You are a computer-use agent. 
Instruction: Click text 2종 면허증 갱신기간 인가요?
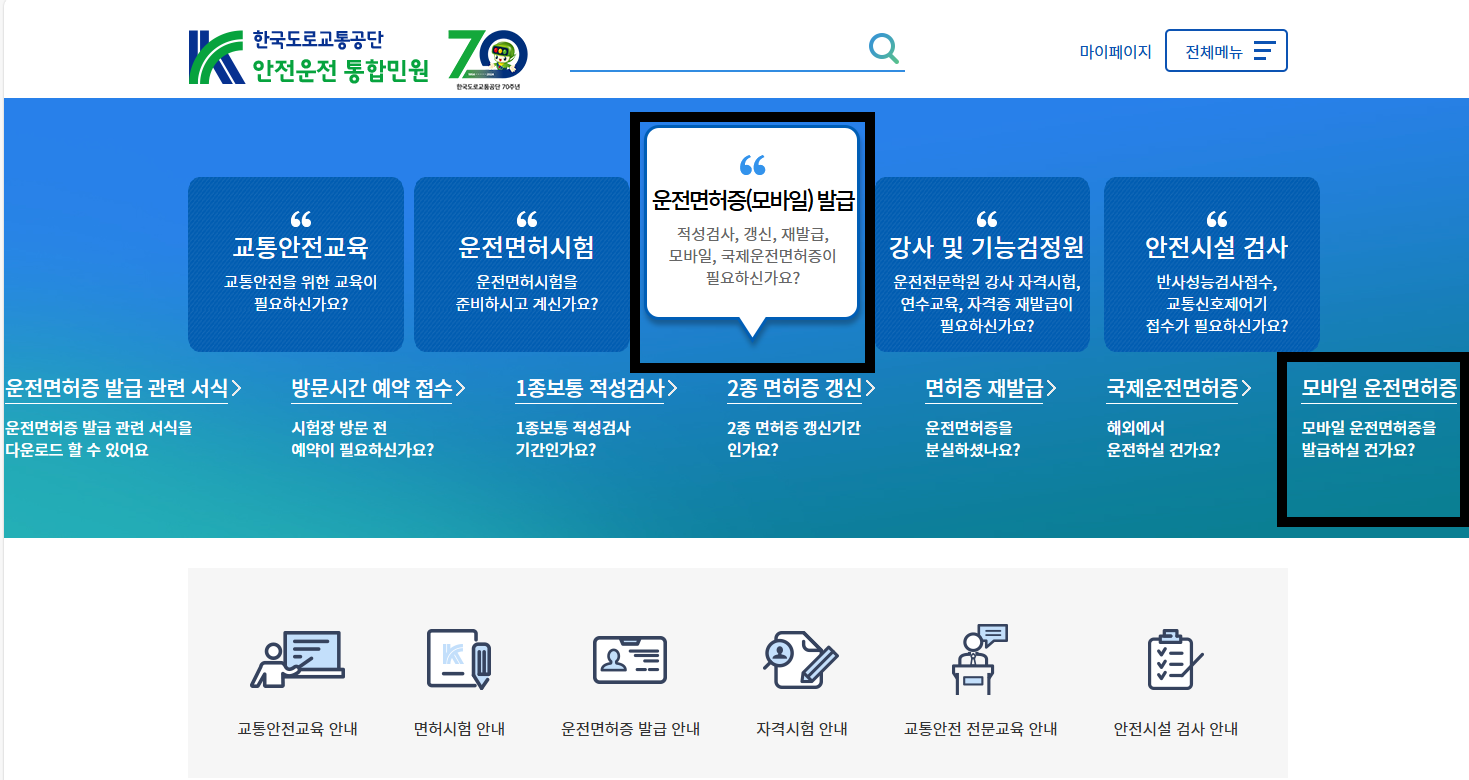(794, 439)
